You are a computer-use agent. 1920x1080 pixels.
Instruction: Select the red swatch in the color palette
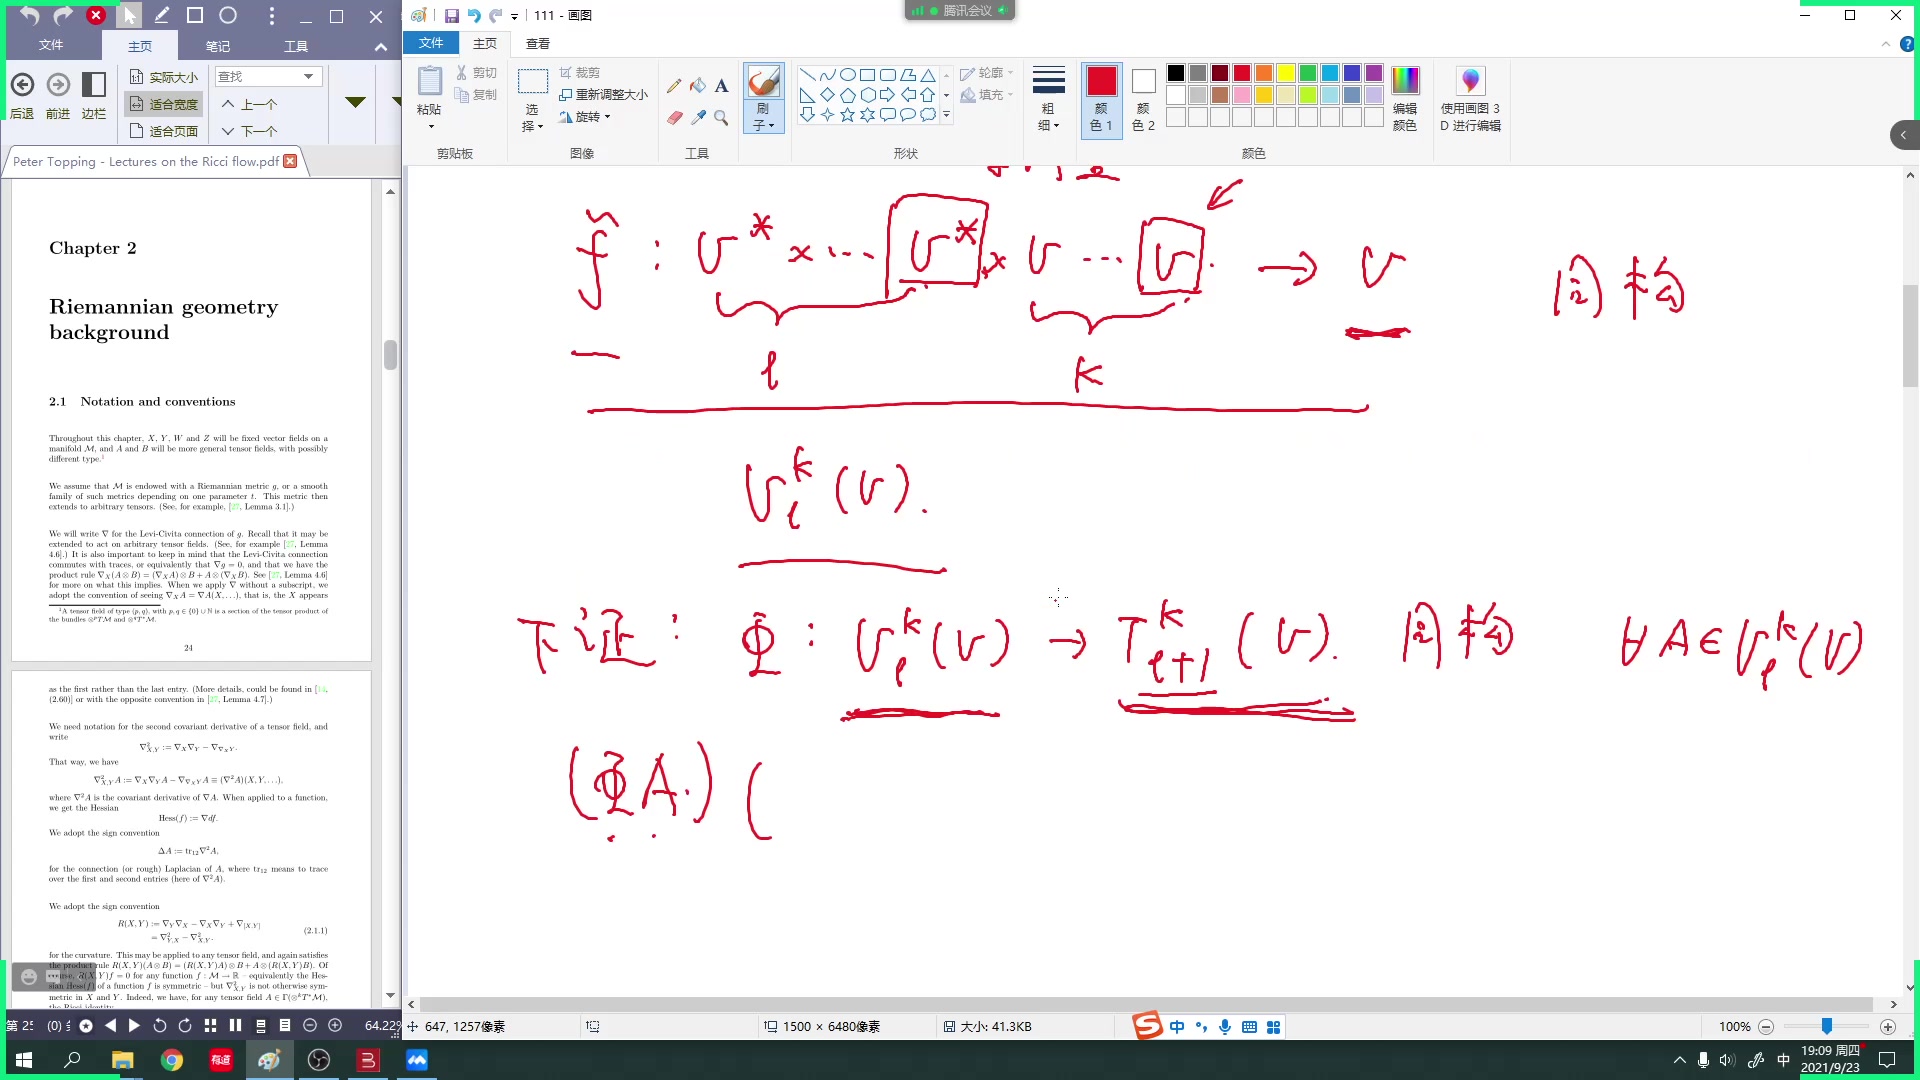[x=1241, y=73]
